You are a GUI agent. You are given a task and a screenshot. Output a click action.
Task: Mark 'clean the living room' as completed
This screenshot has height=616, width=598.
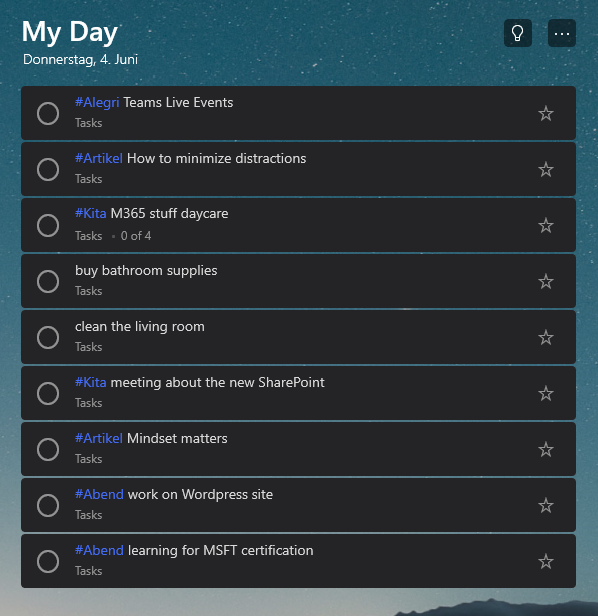(x=48, y=337)
